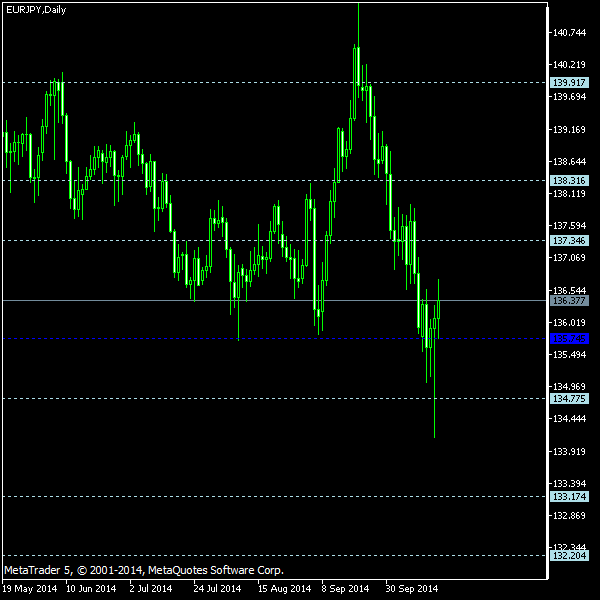Click the 133.919 price scale value
Viewport: 600px width, 600px height.
[569, 452]
